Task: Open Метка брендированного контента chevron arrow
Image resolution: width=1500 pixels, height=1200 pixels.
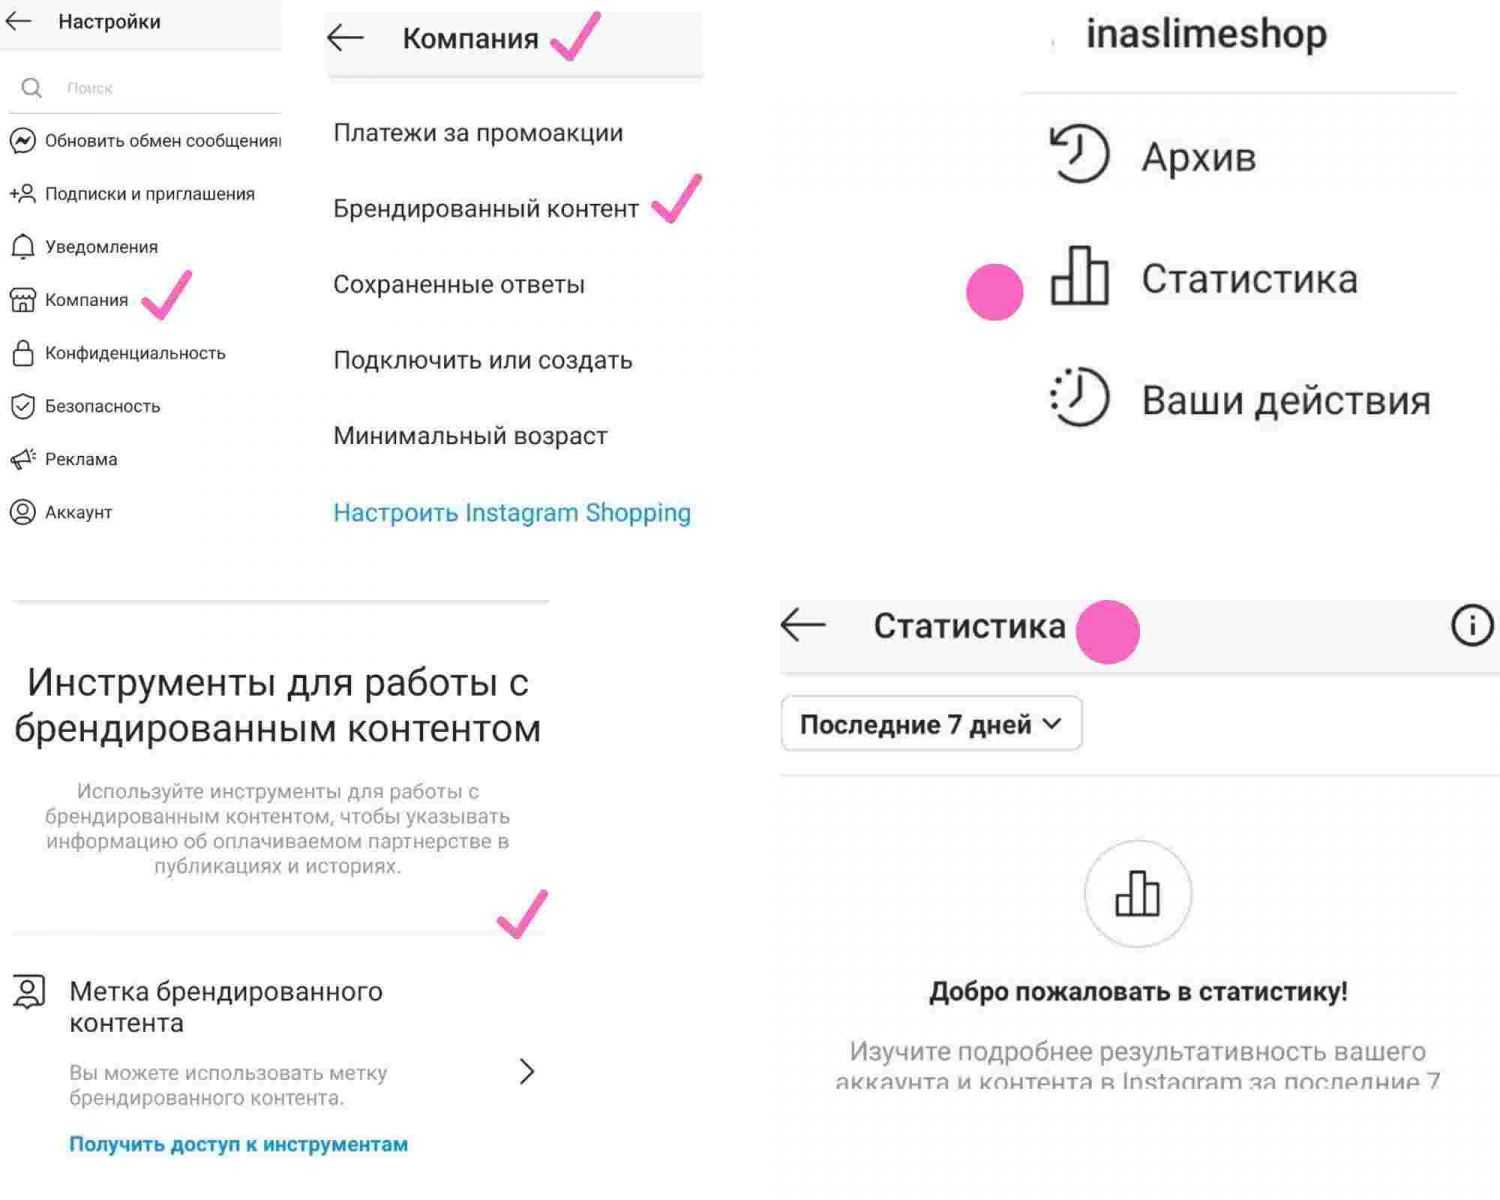Action: click(527, 1072)
